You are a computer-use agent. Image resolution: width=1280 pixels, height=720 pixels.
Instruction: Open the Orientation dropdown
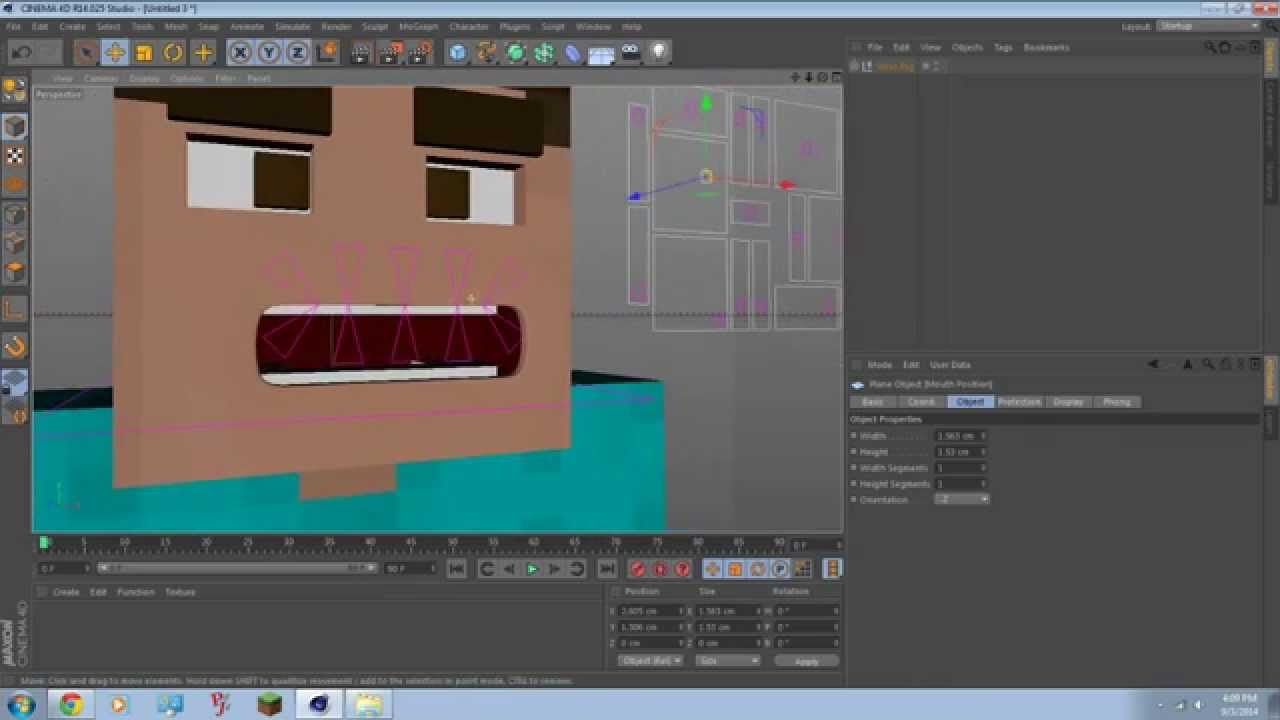[962, 499]
